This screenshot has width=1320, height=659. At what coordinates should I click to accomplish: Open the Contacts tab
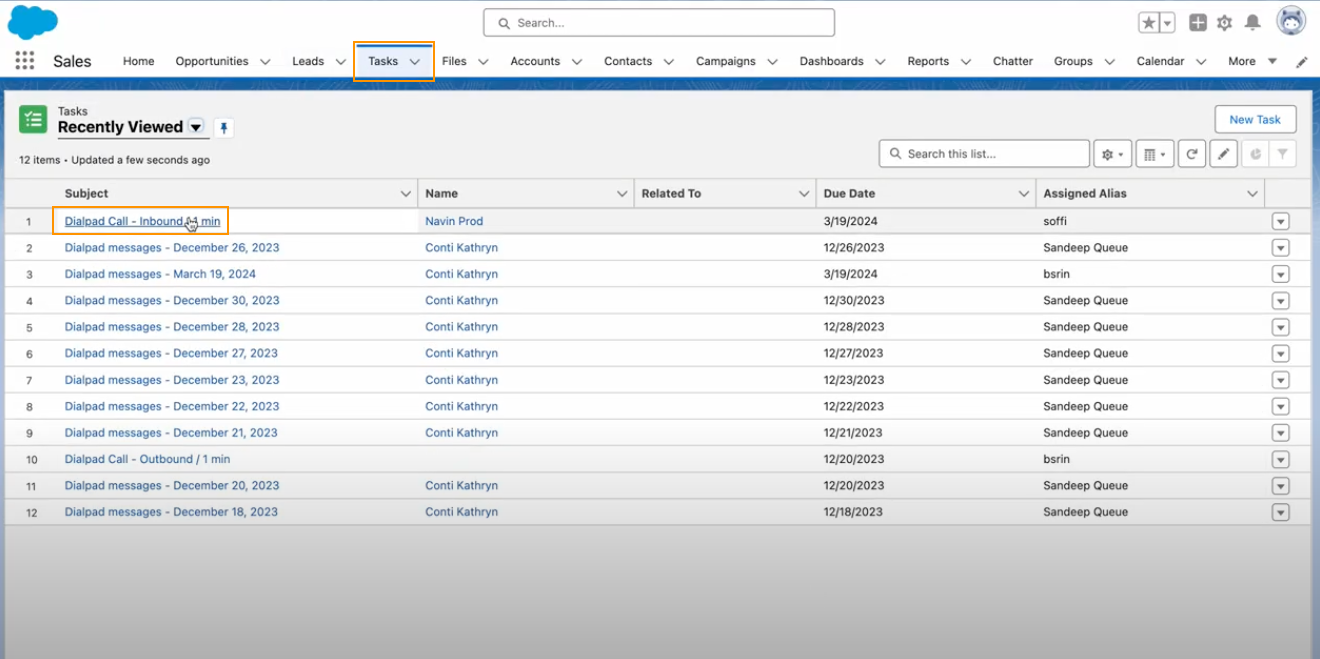tap(628, 61)
